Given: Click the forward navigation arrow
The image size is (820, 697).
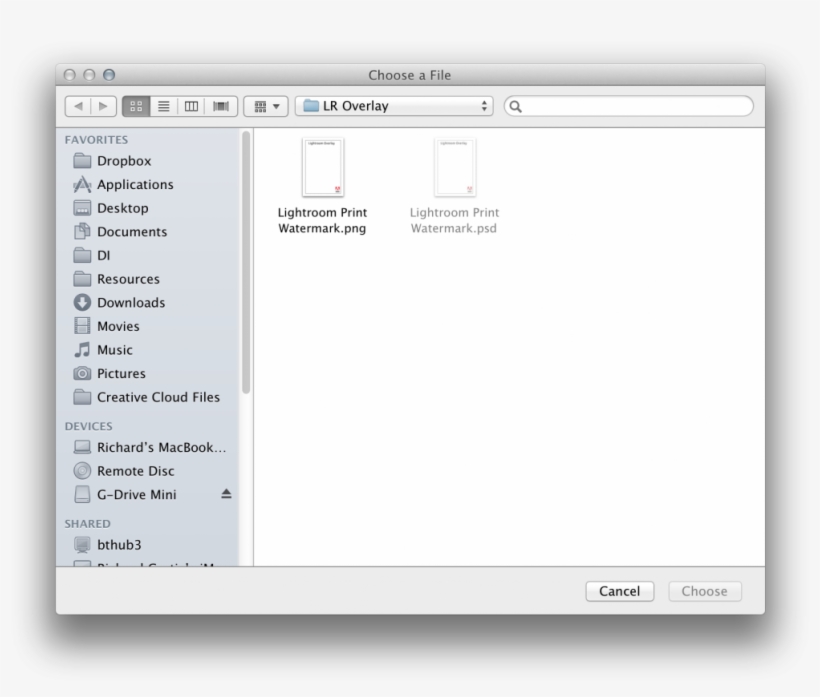Looking at the screenshot, I should tap(104, 105).
